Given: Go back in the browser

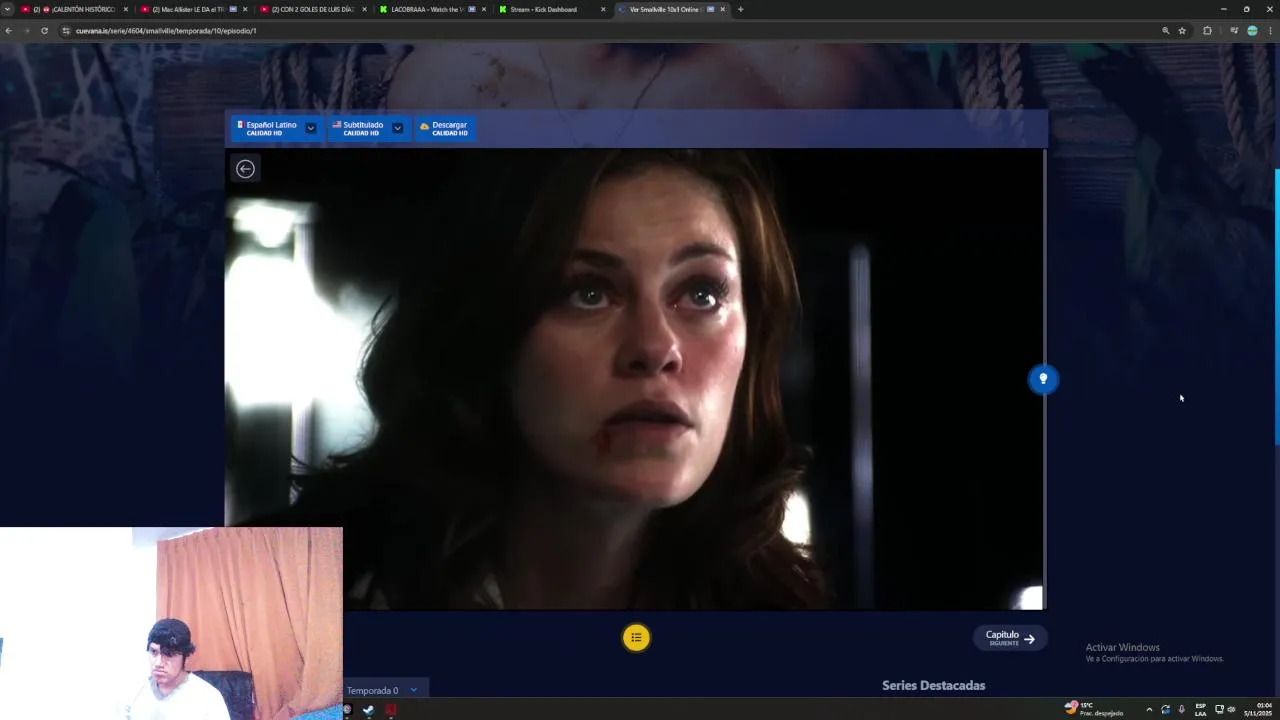Looking at the screenshot, I should click(8, 31).
